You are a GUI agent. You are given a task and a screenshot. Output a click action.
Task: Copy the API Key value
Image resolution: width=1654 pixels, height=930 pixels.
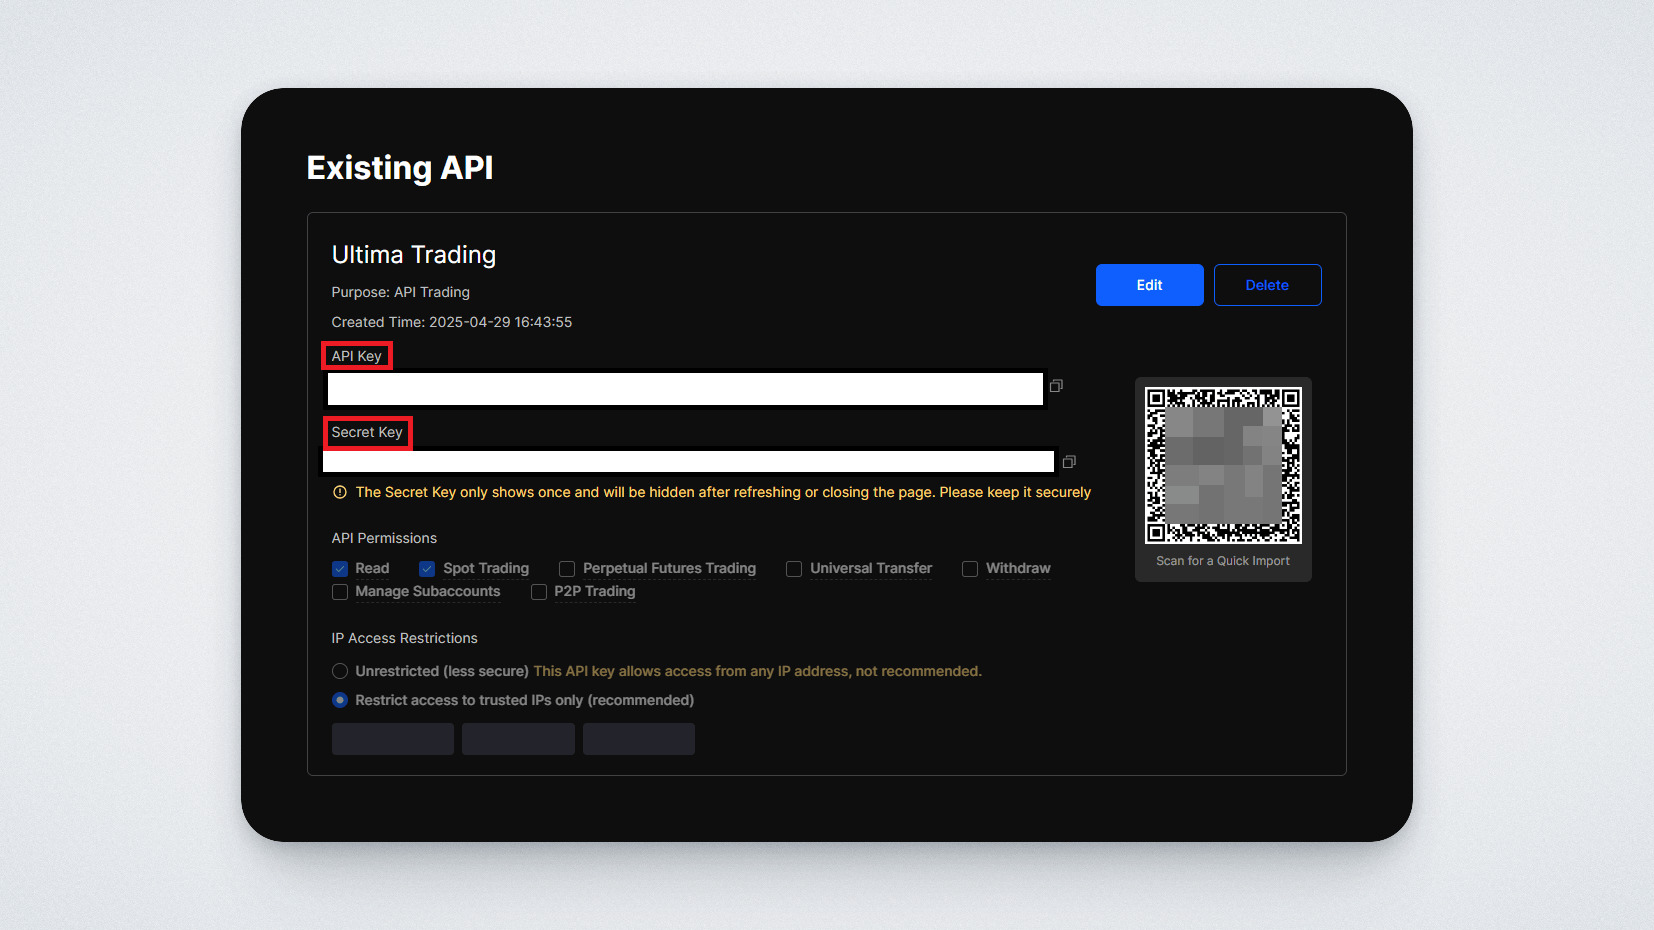tap(1056, 386)
